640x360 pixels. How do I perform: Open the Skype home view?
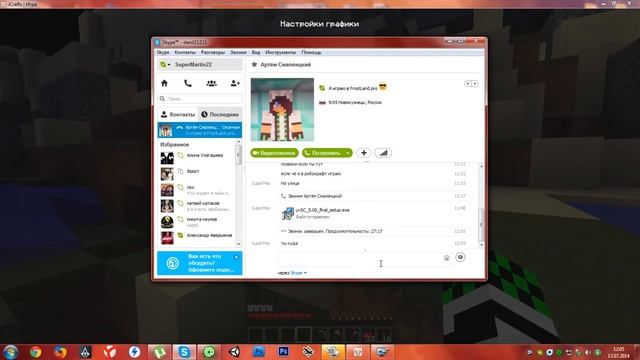coord(164,83)
